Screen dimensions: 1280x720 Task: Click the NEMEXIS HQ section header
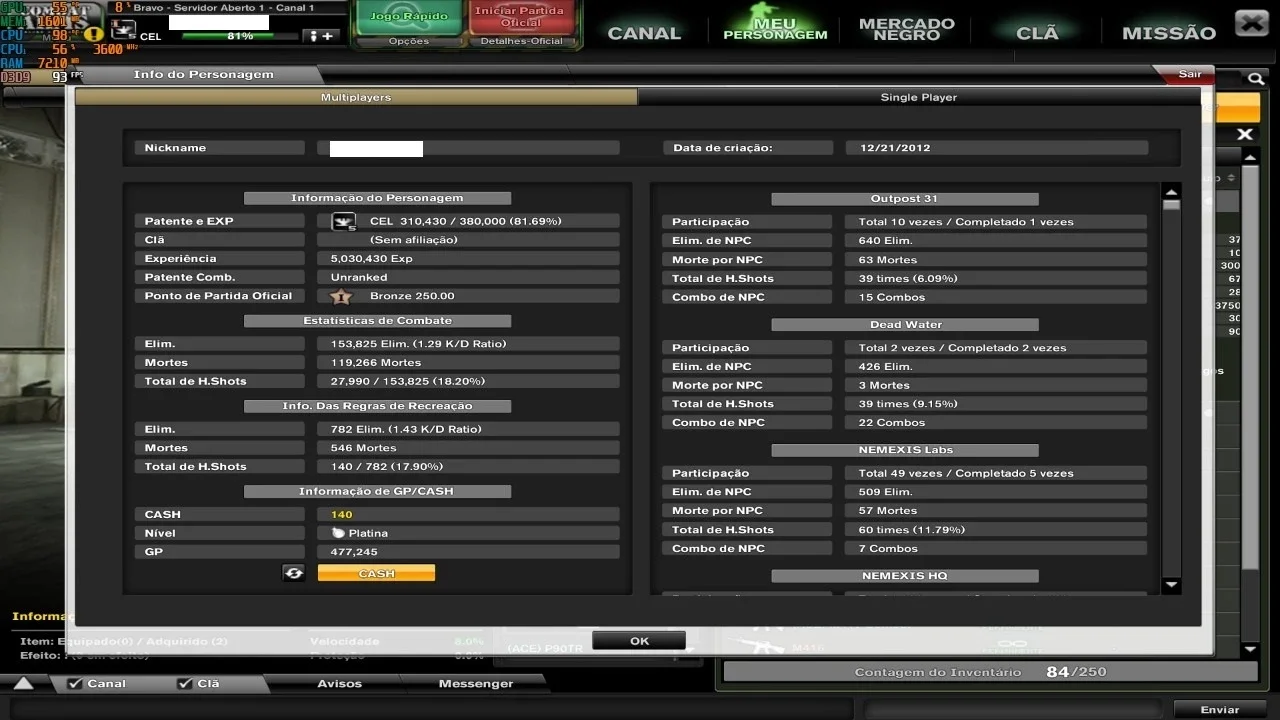pos(904,576)
